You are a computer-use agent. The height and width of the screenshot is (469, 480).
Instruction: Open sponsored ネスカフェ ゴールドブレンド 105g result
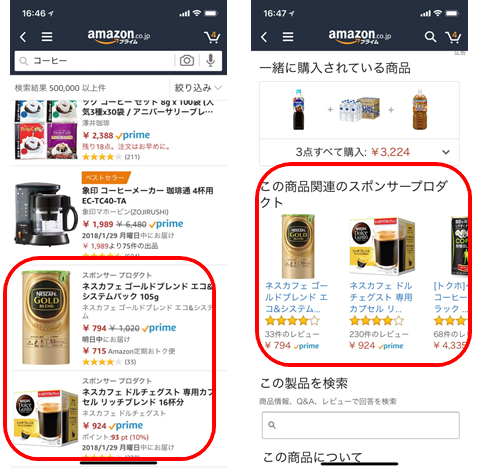coord(147,291)
